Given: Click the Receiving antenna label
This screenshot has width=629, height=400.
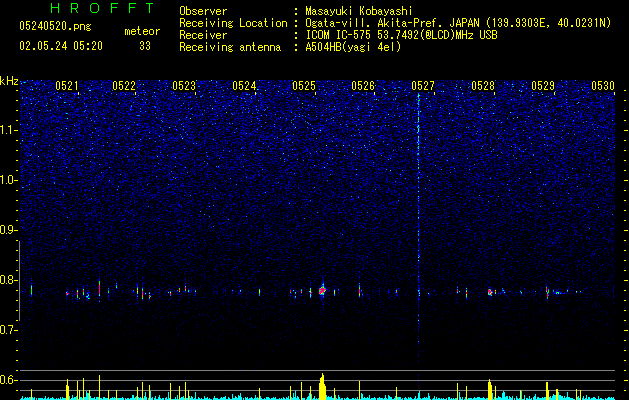Looking at the screenshot, I should click(x=230, y=47).
